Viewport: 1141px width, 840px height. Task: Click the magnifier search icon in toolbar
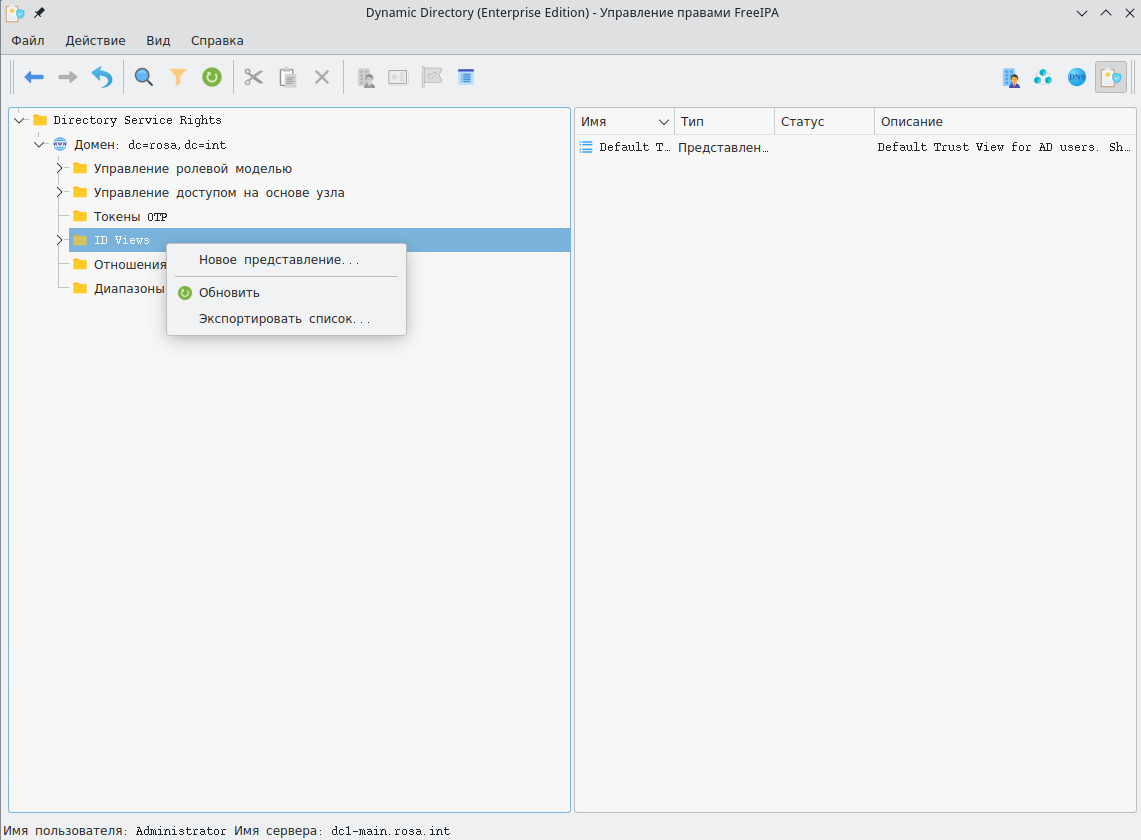144,77
